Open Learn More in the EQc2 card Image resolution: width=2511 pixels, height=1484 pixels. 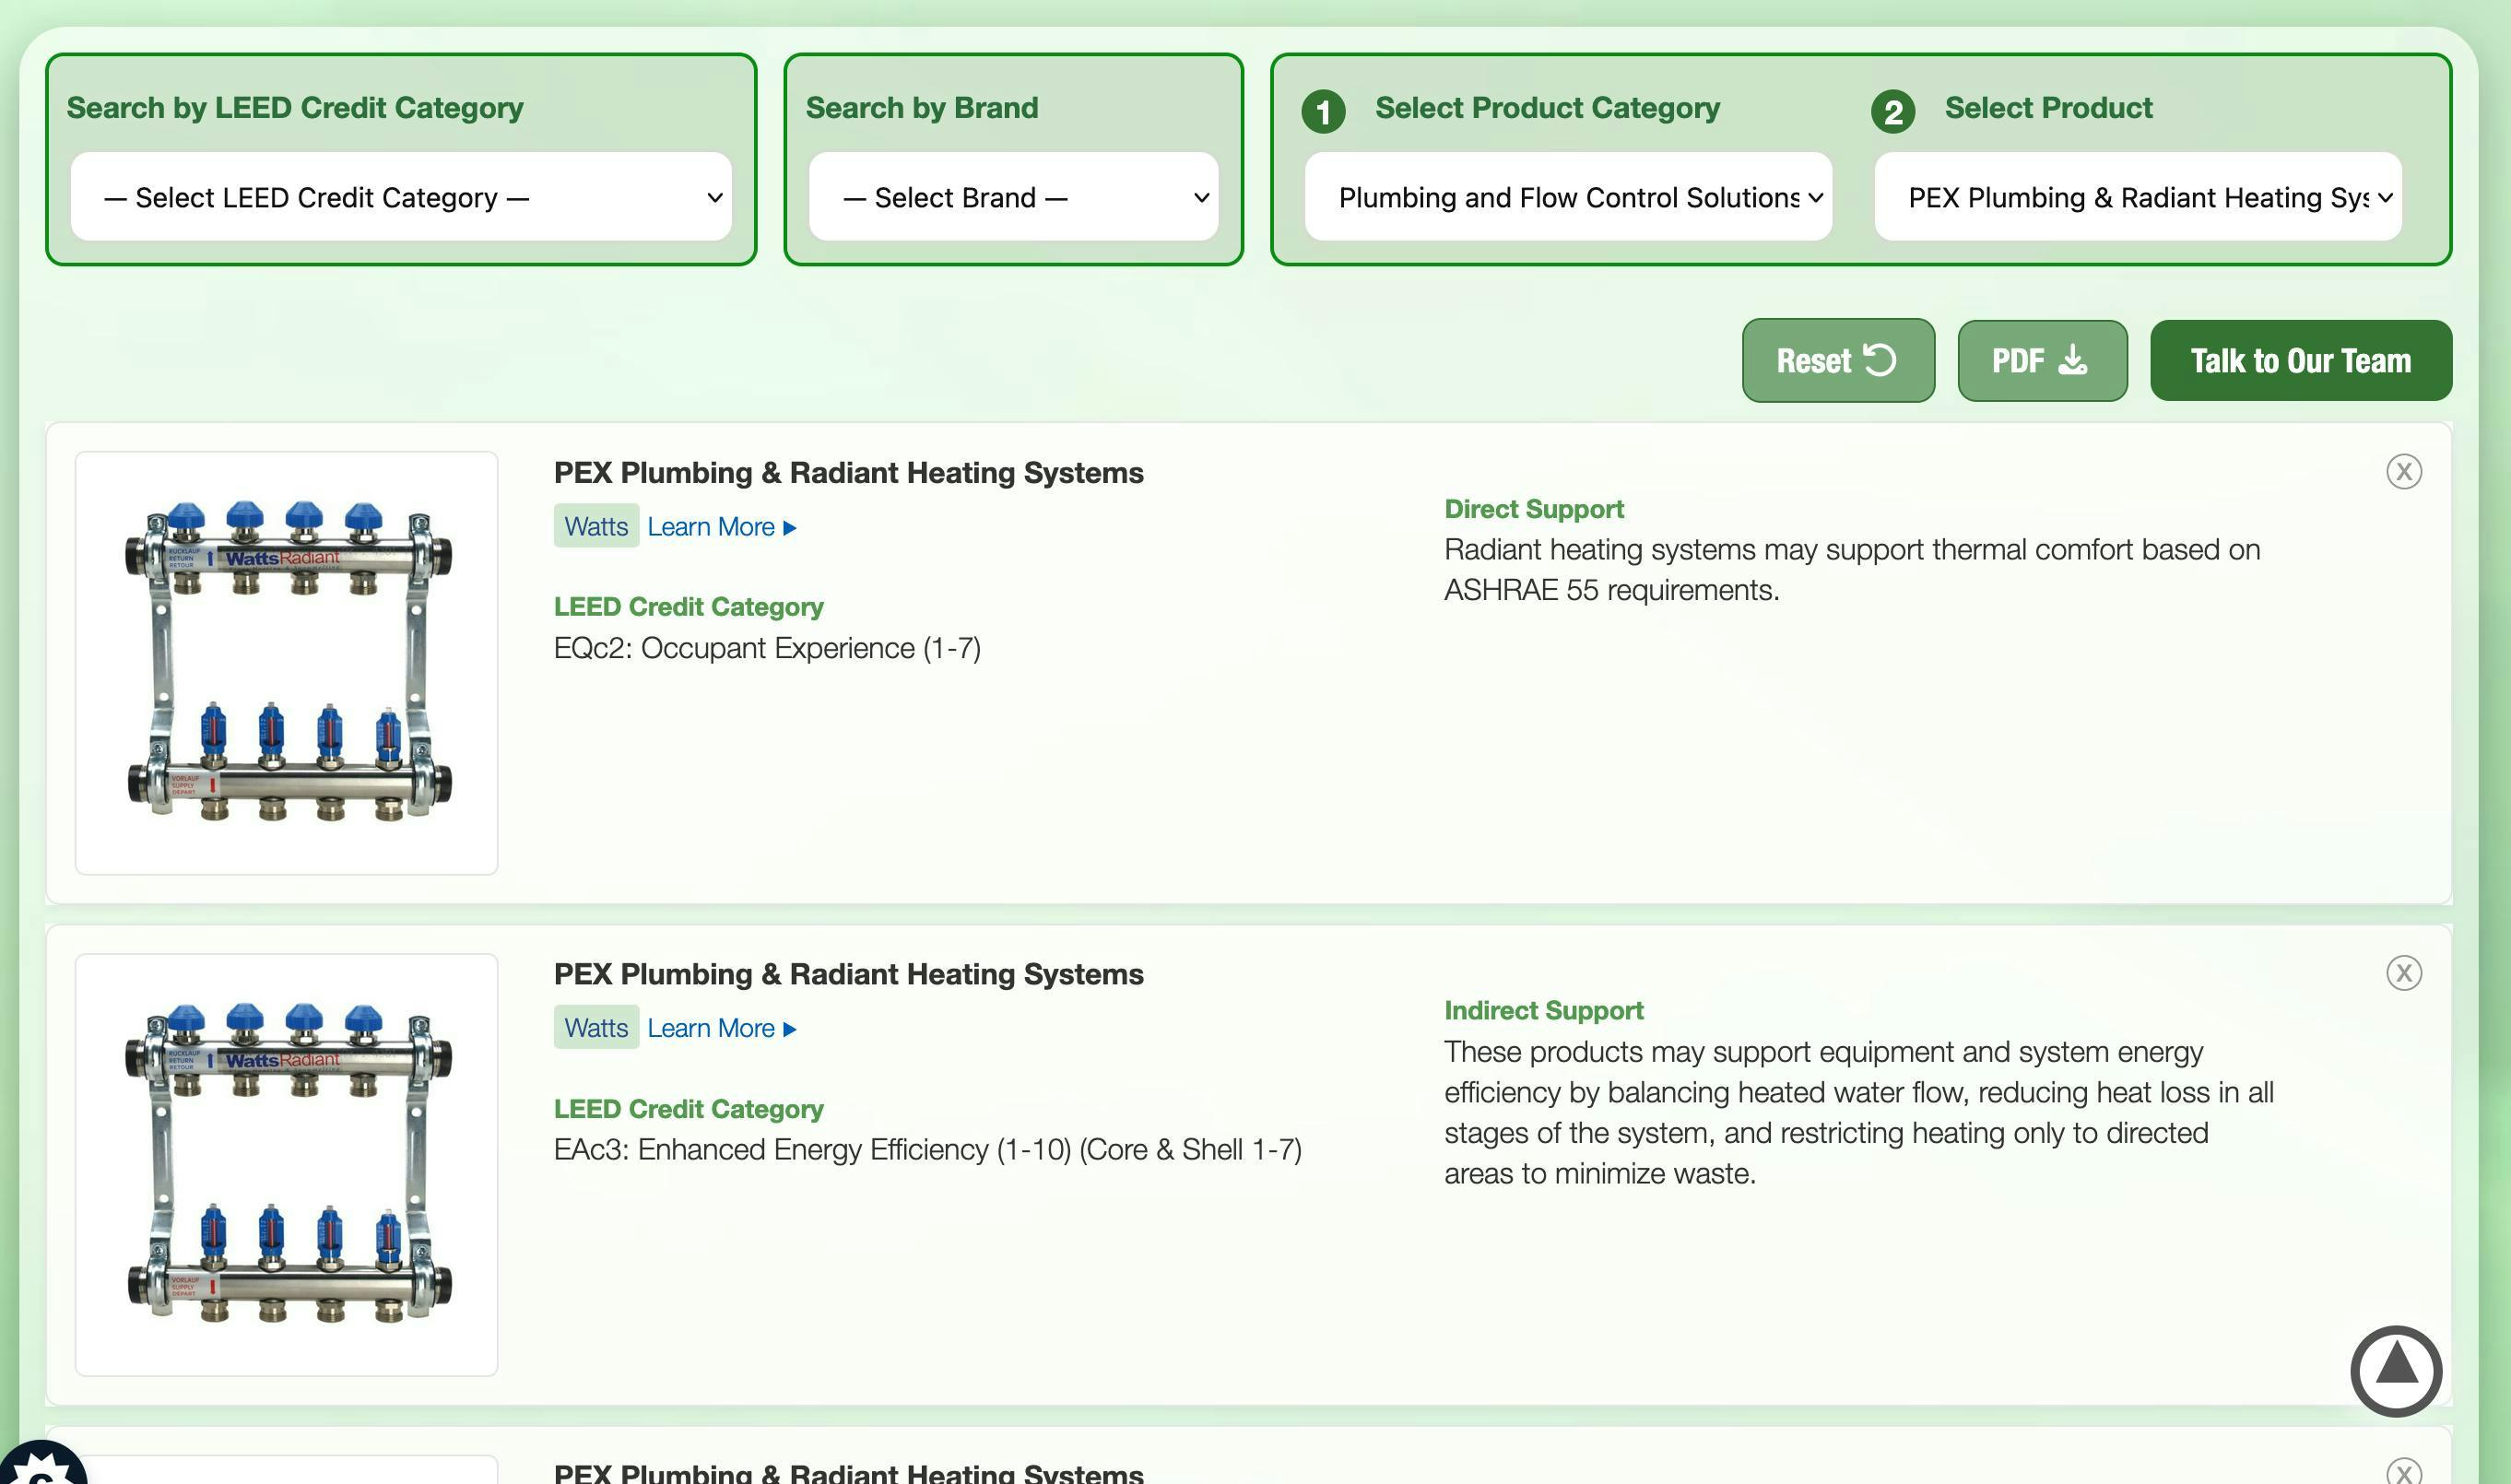[x=722, y=527]
